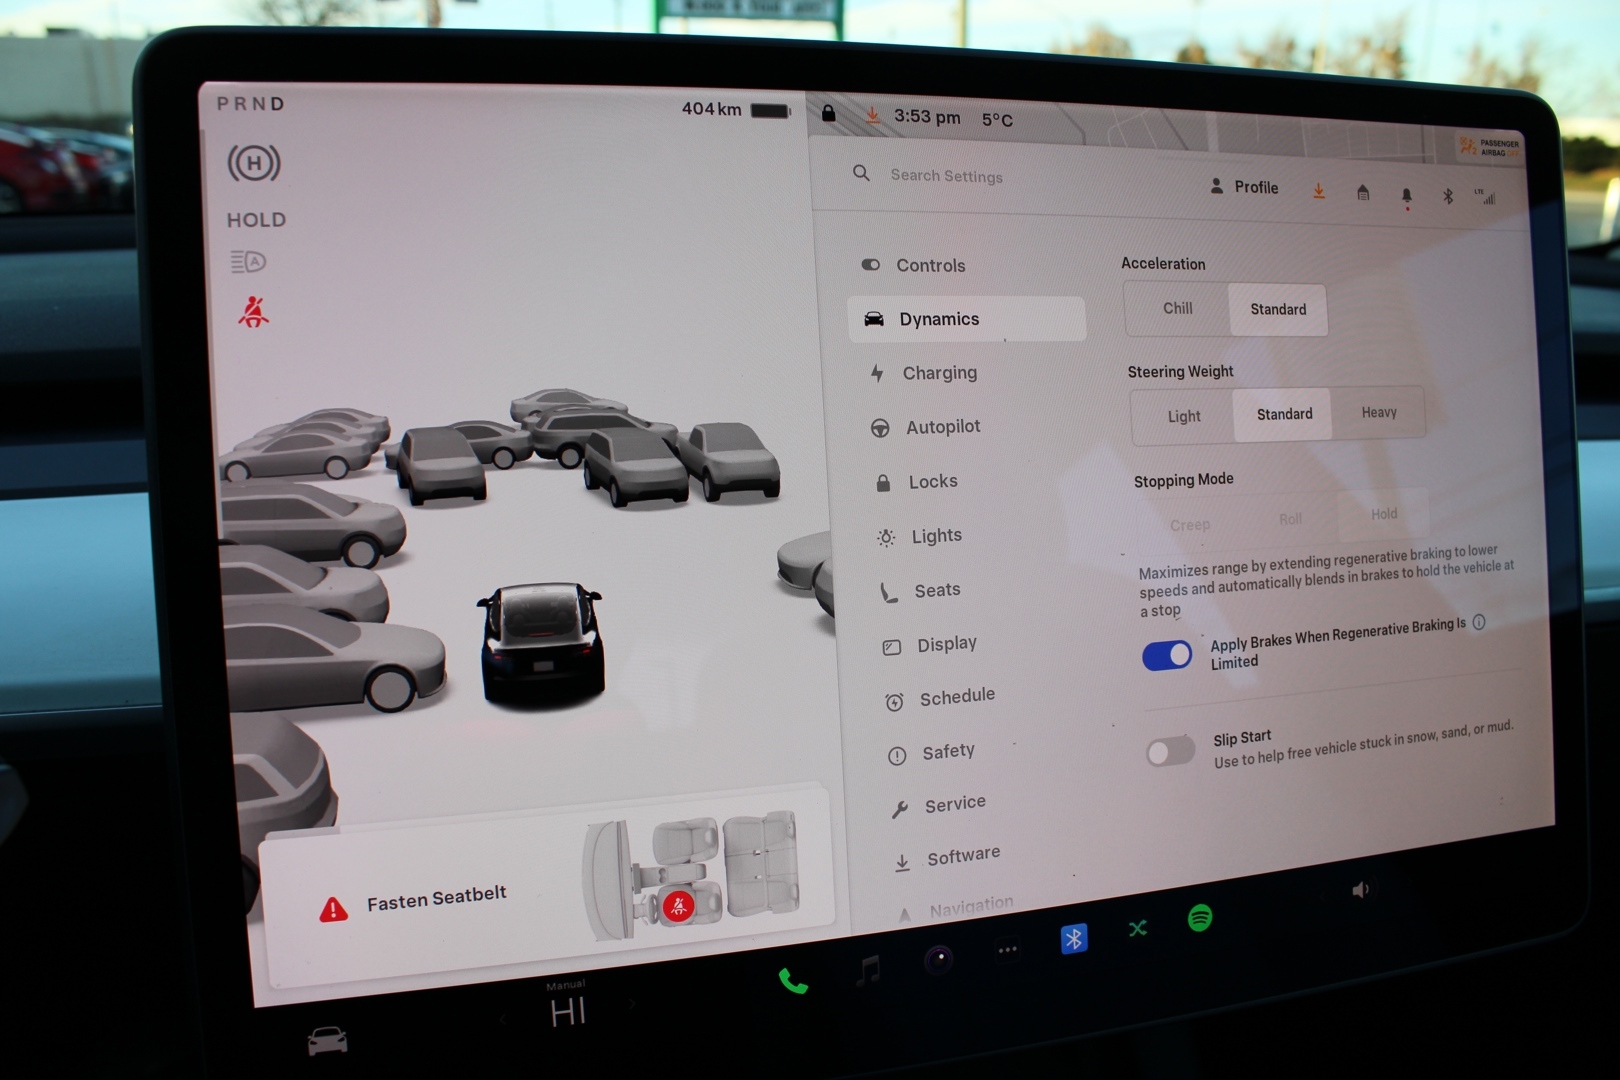This screenshot has height=1080, width=1620.
Task: Launch Spotify from the bottom dock
Action: point(1200,917)
